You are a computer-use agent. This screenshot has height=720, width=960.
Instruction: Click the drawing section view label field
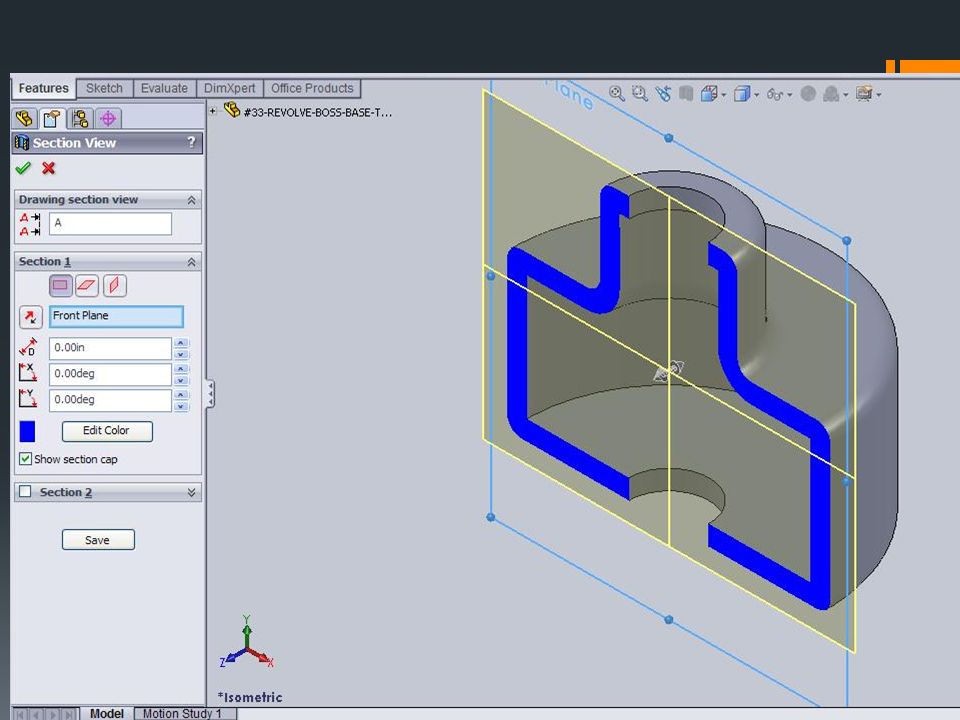(x=110, y=223)
